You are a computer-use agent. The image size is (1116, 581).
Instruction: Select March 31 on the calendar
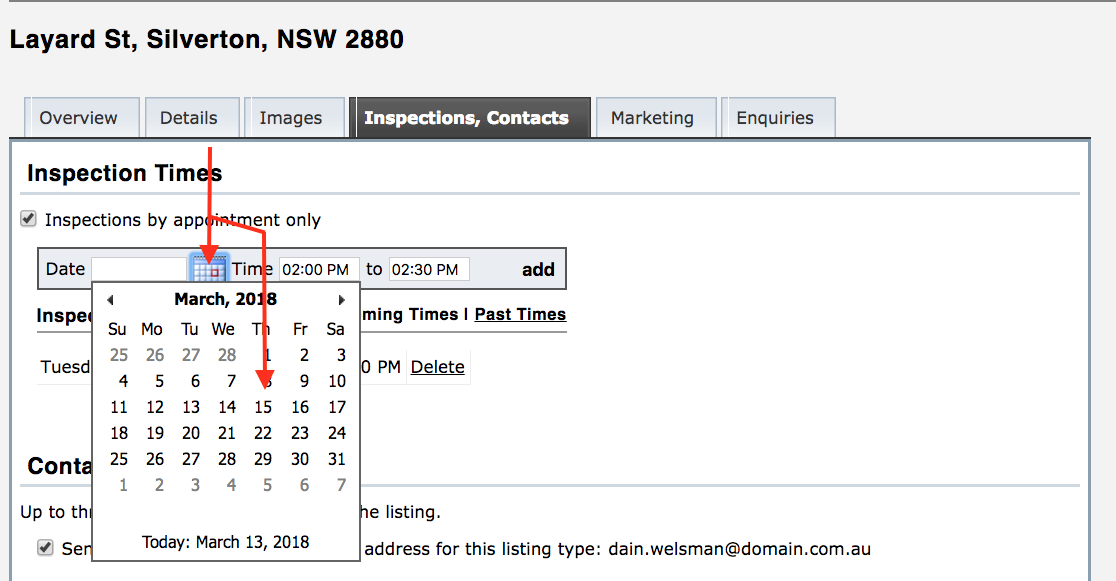click(x=336, y=458)
